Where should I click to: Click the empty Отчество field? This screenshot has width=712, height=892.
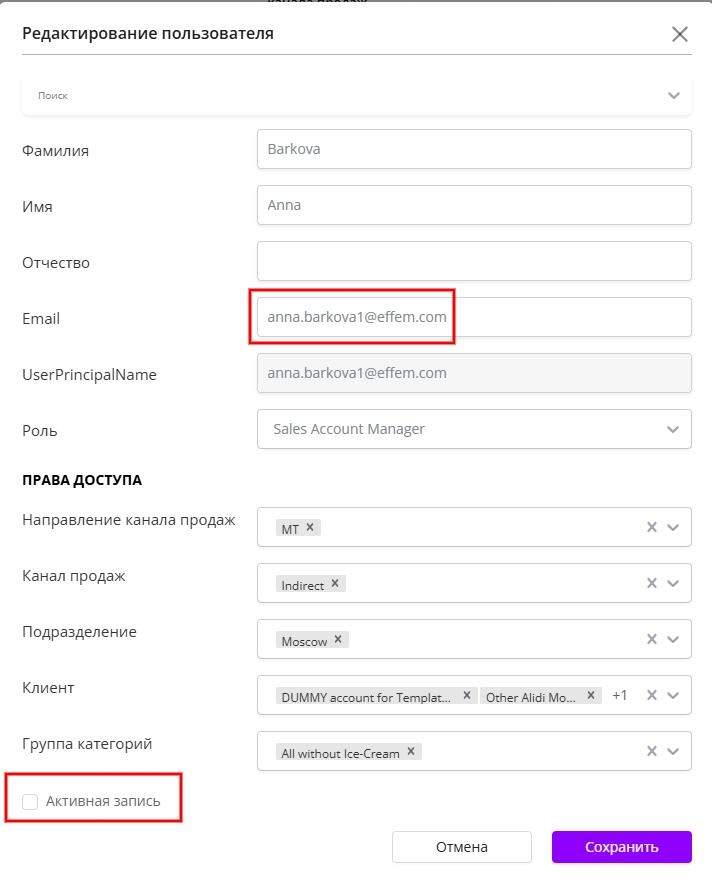(x=474, y=261)
